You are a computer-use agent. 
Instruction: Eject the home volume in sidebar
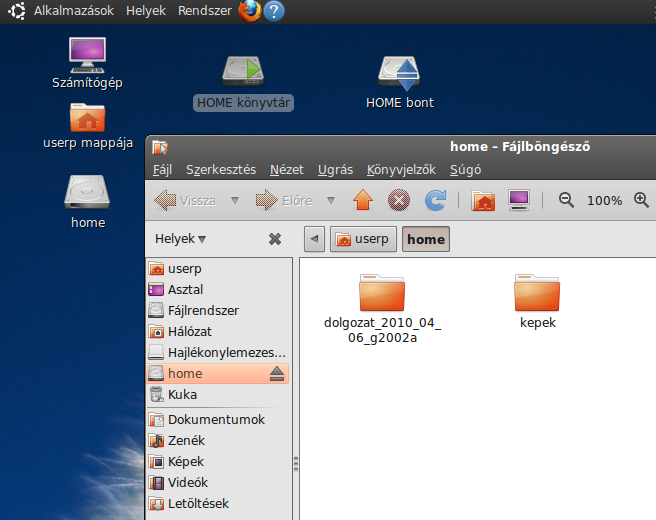[277, 373]
